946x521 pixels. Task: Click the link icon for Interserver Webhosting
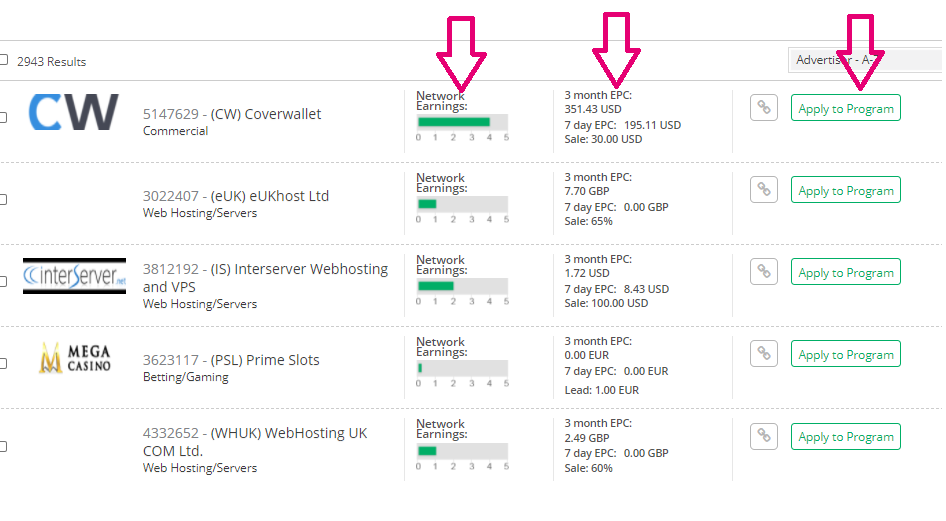pyautogui.click(x=764, y=271)
